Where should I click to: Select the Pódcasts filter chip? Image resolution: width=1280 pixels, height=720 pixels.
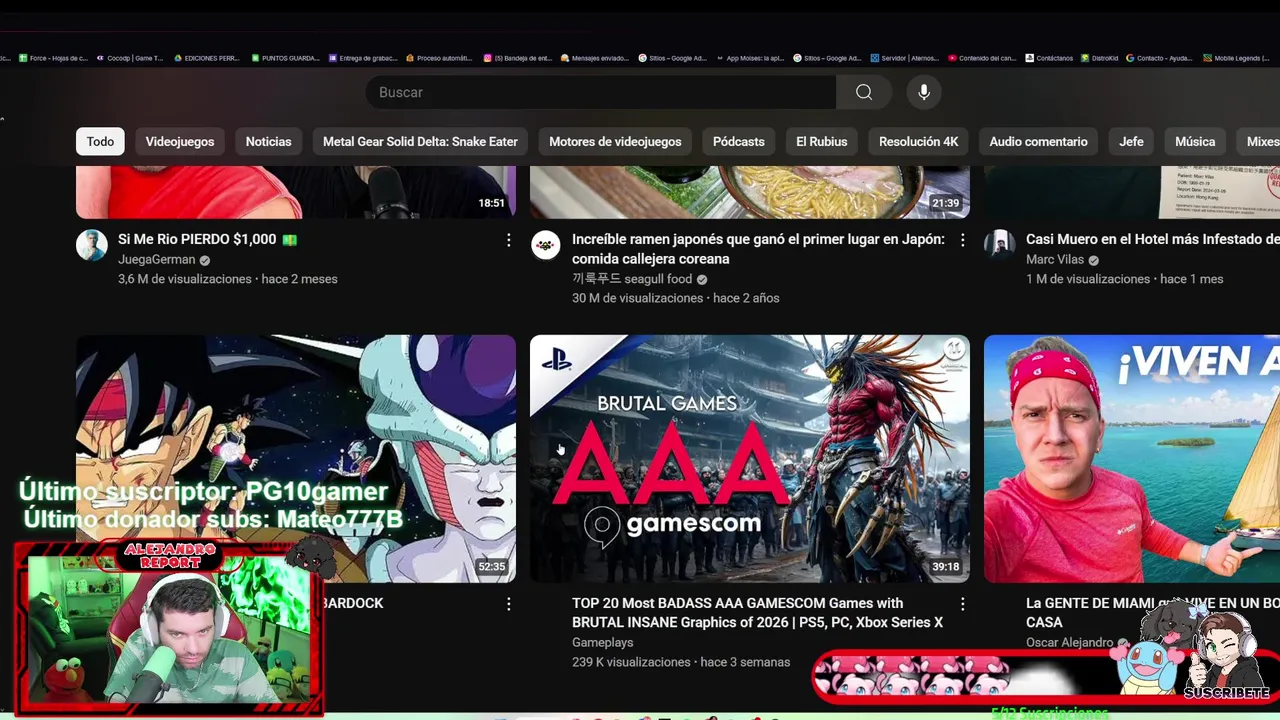click(739, 142)
